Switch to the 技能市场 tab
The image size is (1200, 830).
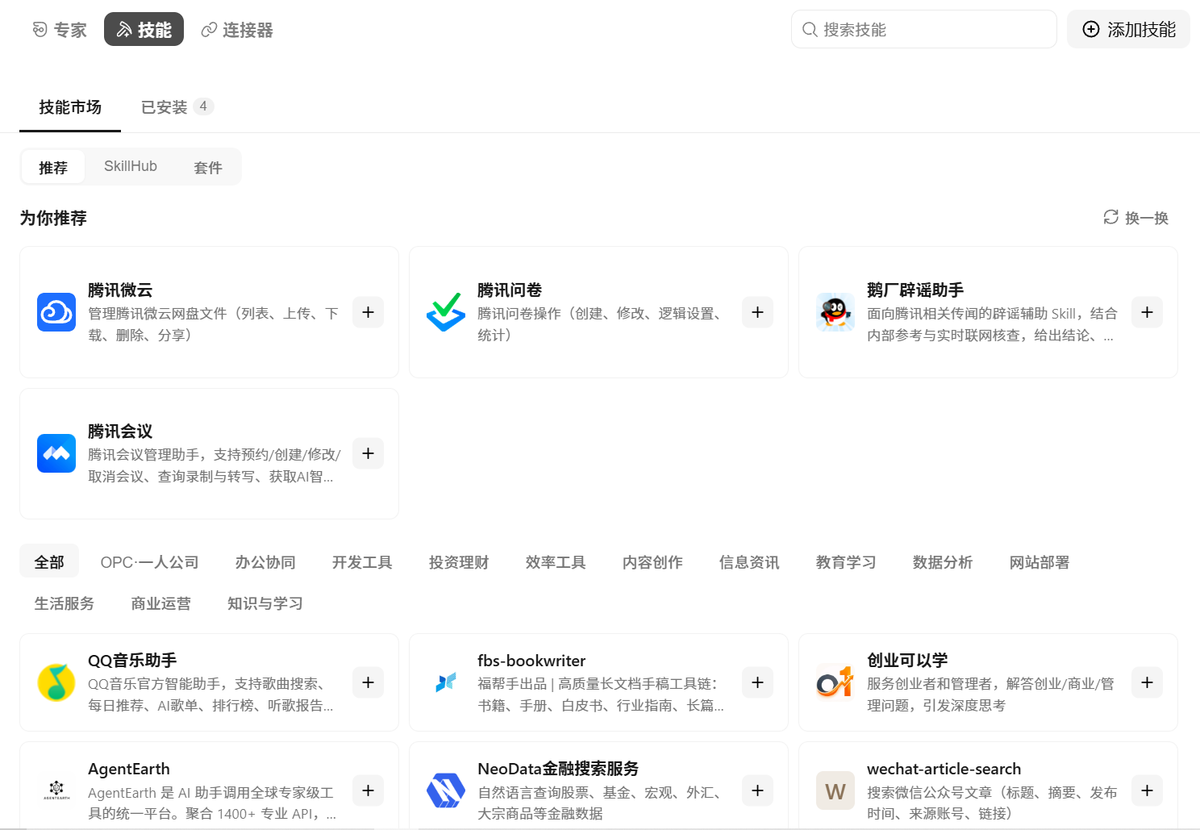(x=70, y=107)
